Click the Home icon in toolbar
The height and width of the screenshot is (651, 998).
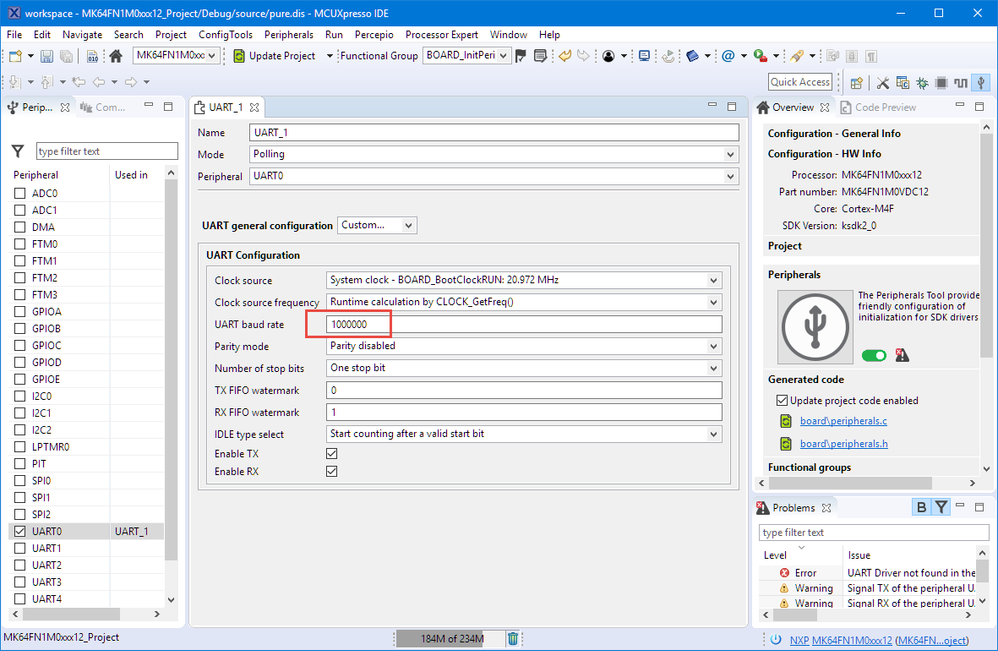click(116, 56)
